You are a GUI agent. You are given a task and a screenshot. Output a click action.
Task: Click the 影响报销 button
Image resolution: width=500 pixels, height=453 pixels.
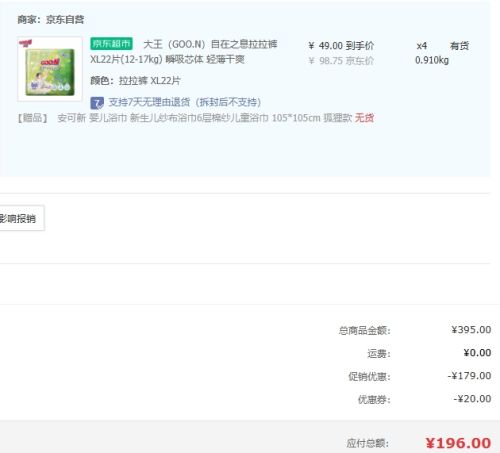pos(20,218)
